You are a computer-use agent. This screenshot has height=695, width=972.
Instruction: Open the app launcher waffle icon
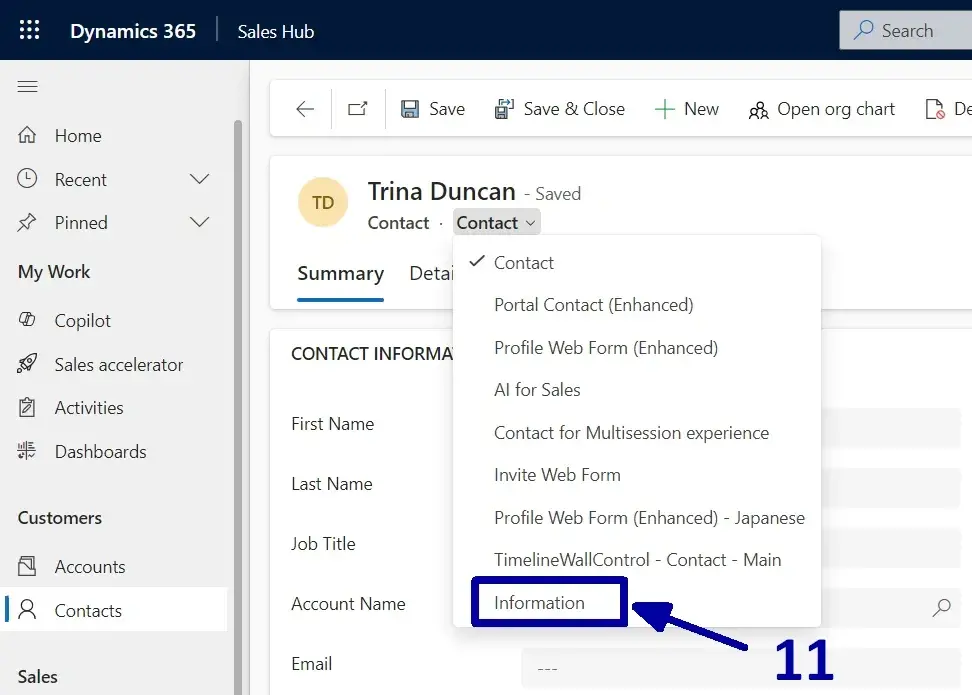(29, 30)
